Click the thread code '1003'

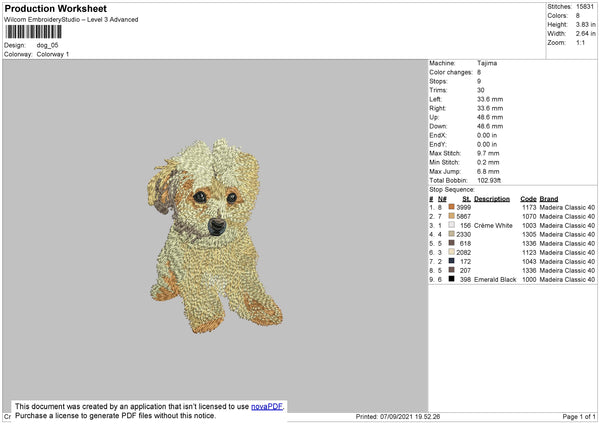529,225
